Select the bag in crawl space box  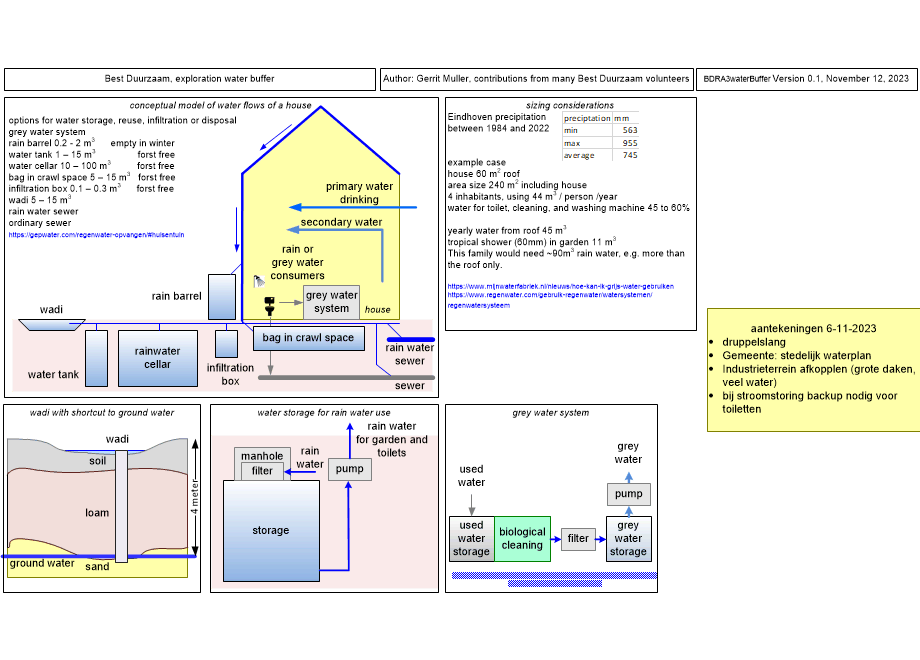[x=309, y=338]
